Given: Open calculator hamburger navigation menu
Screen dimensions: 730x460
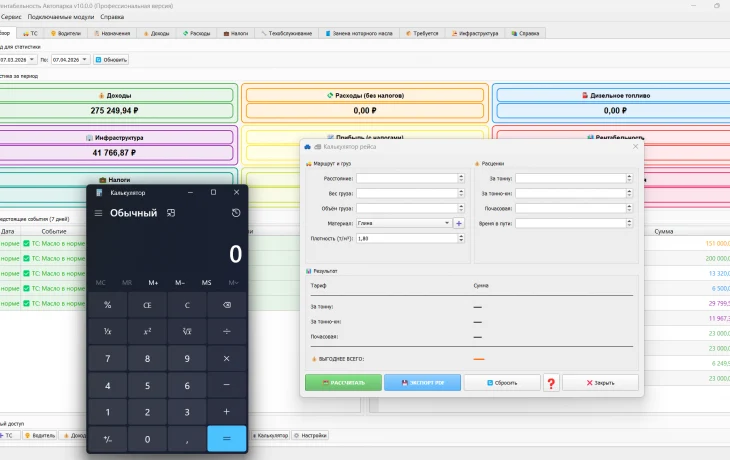Looking at the screenshot, I should pyautogui.click(x=98, y=213).
